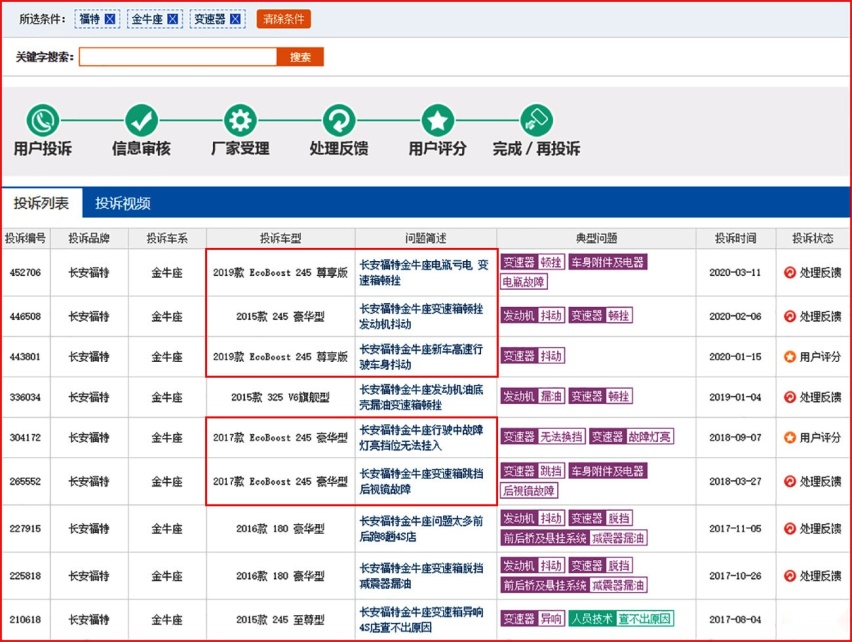Click 用户评分 status icon for complaint 304172
The width and height of the screenshot is (852, 642).
(x=790, y=437)
